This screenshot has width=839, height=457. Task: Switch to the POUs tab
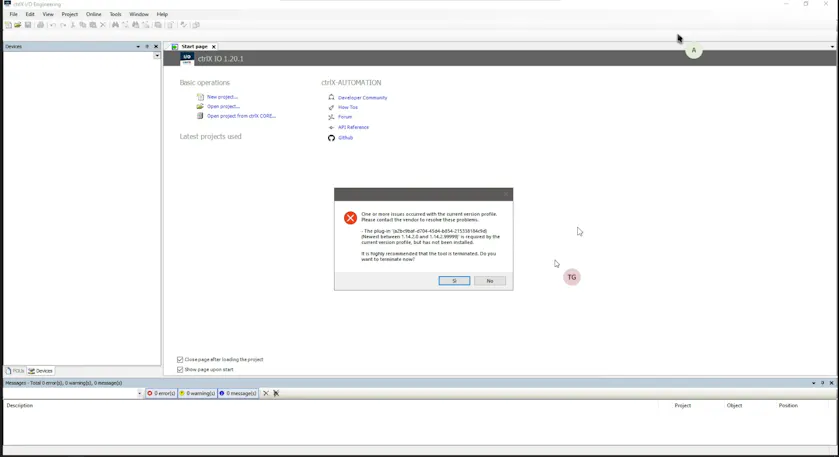pos(15,371)
